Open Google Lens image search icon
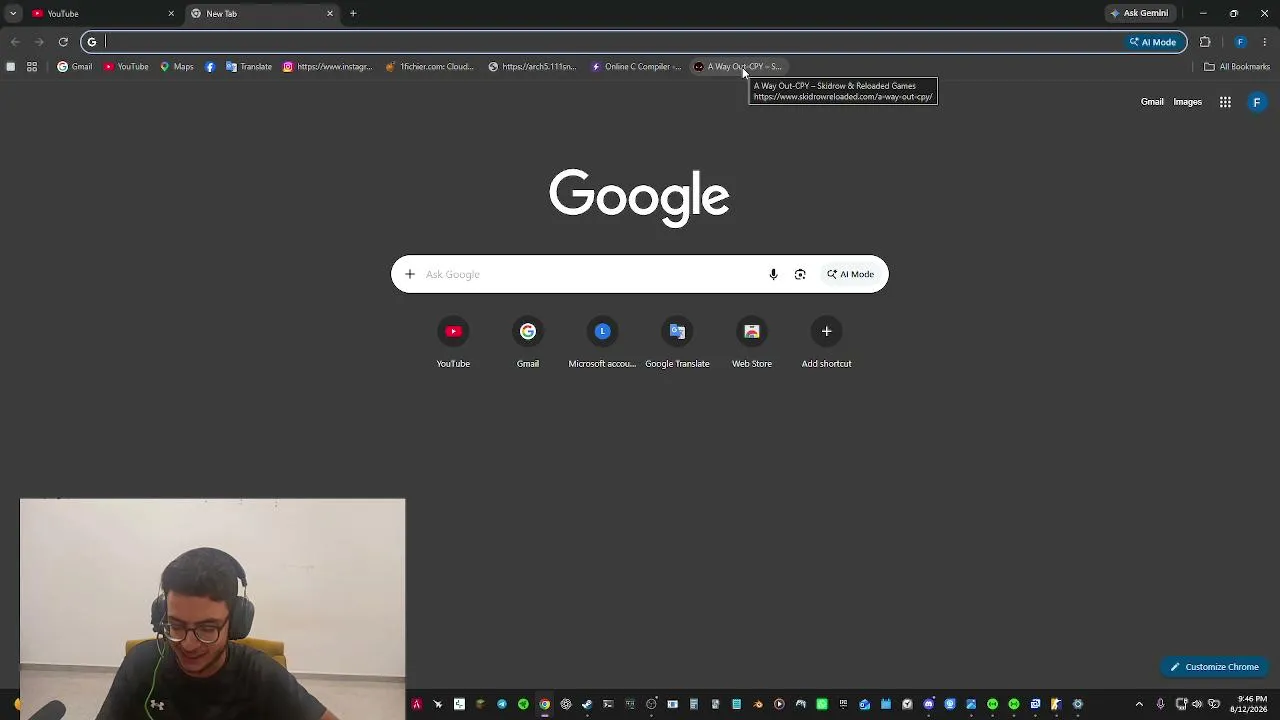Image resolution: width=1280 pixels, height=720 pixels. pyautogui.click(x=800, y=274)
